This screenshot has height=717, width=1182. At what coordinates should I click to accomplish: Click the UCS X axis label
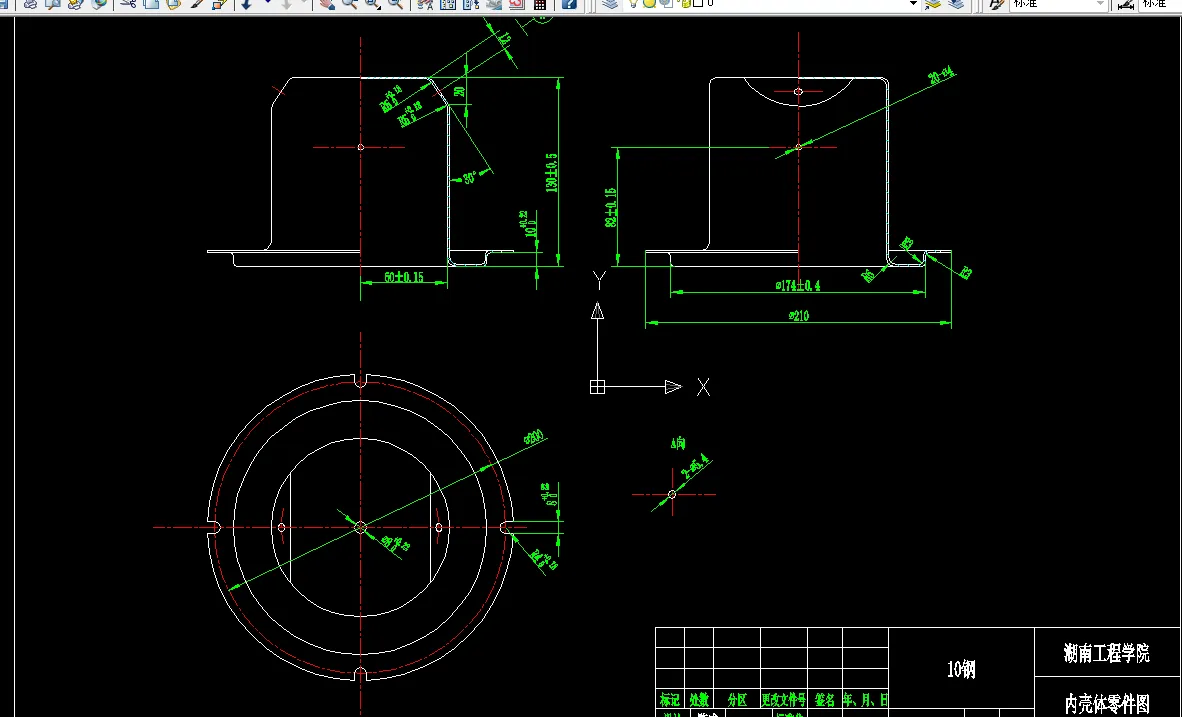tap(703, 388)
